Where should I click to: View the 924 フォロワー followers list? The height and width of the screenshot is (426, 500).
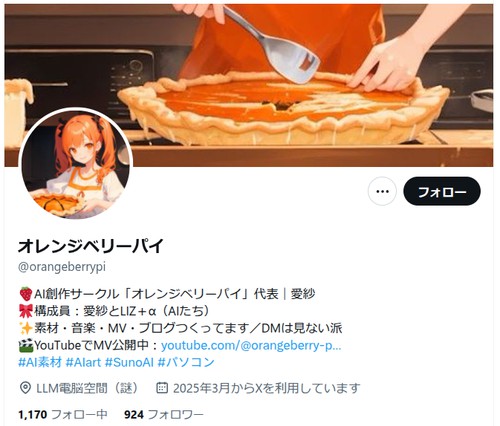164,415
